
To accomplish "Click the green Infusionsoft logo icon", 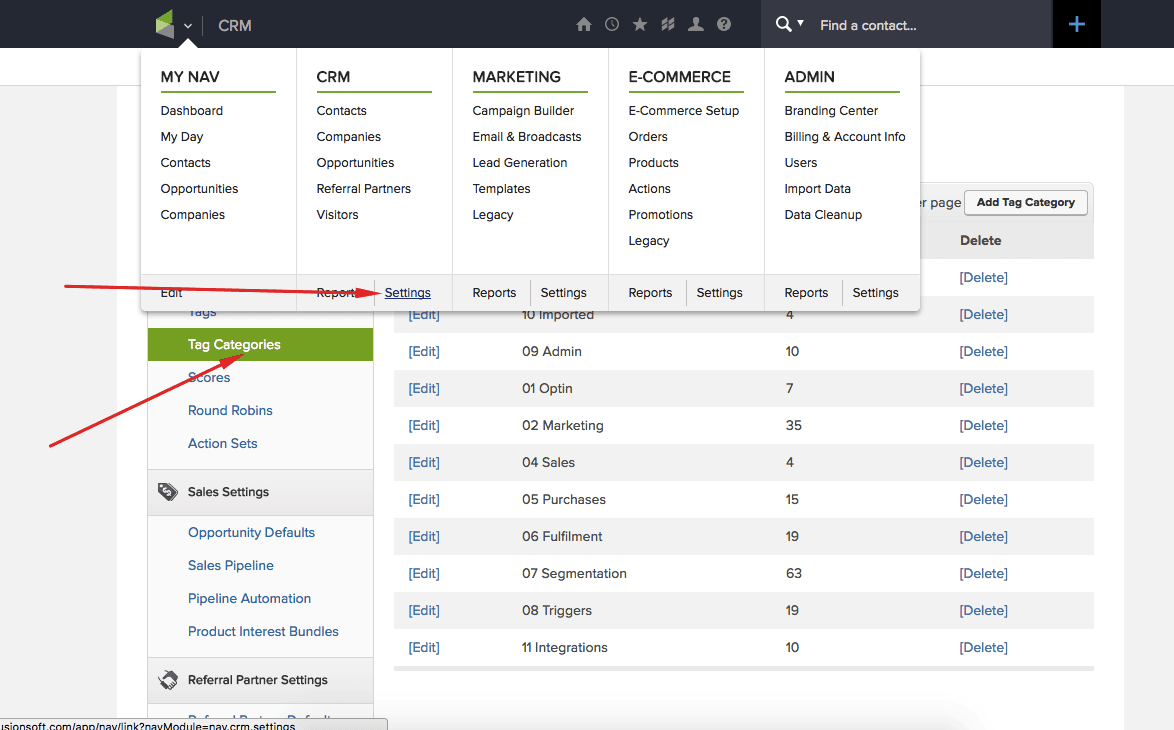I will click(165, 24).
